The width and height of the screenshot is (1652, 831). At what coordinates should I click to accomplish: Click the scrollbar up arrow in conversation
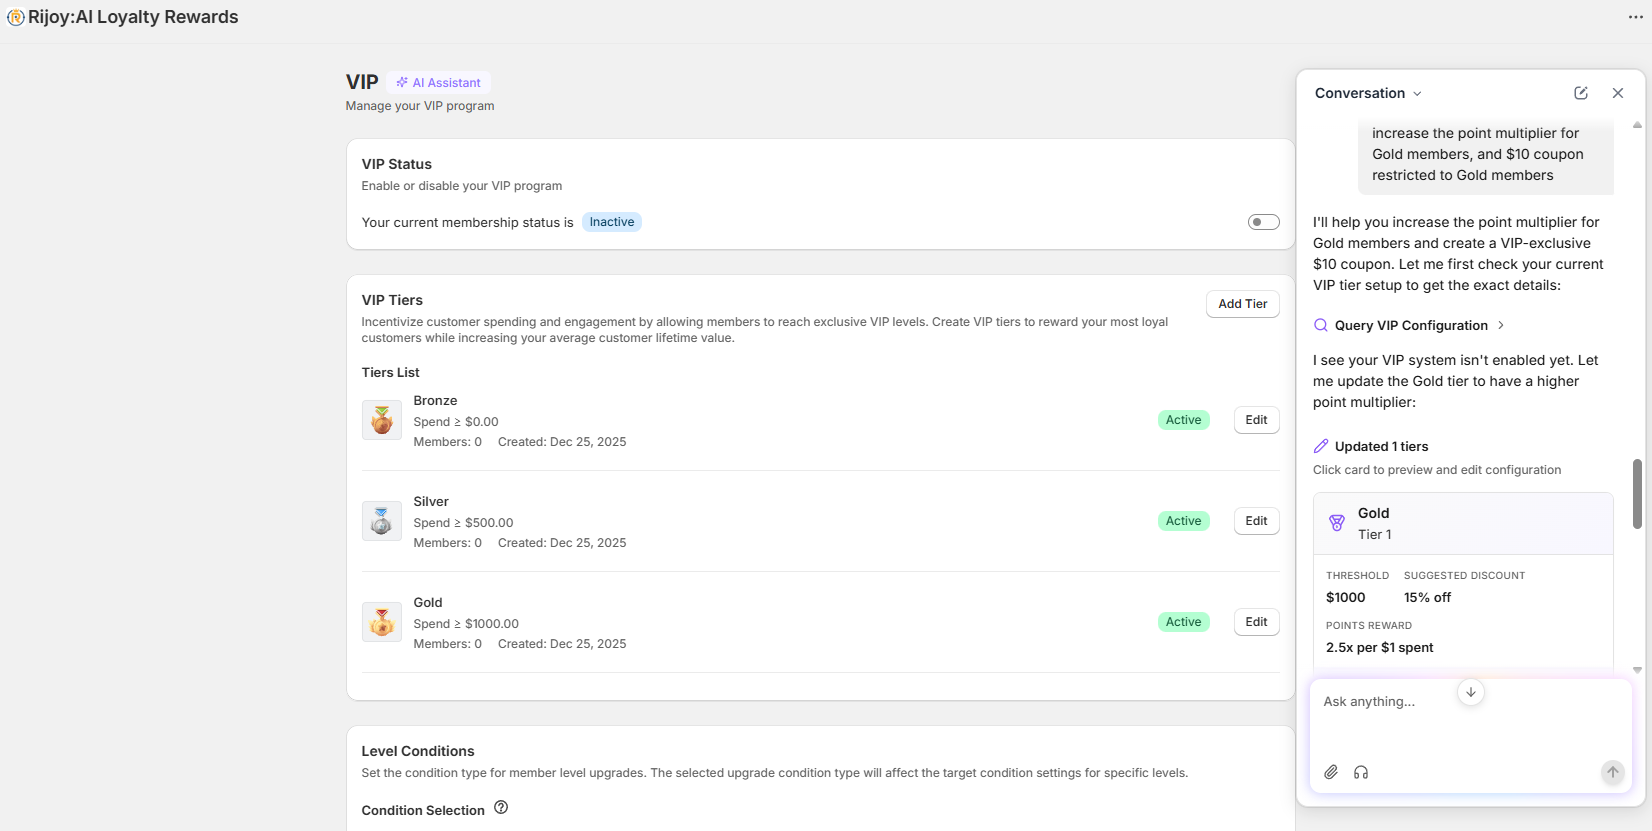tap(1637, 125)
